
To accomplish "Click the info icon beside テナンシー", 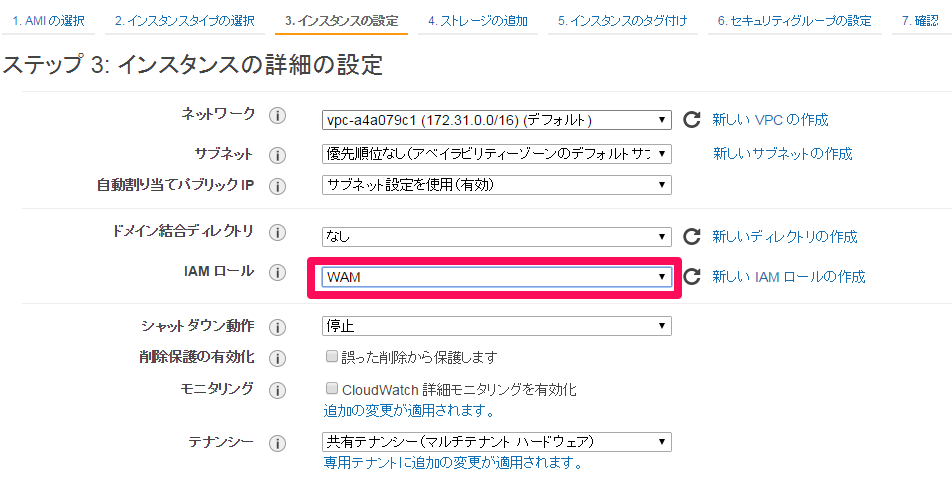I will point(277,443).
